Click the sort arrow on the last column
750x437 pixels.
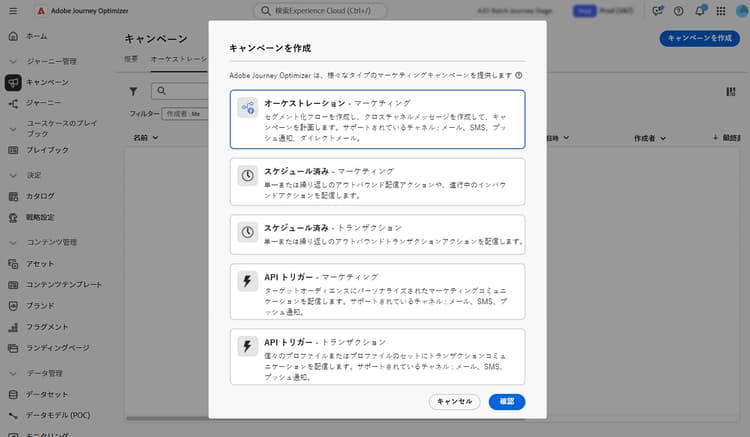tap(715, 138)
